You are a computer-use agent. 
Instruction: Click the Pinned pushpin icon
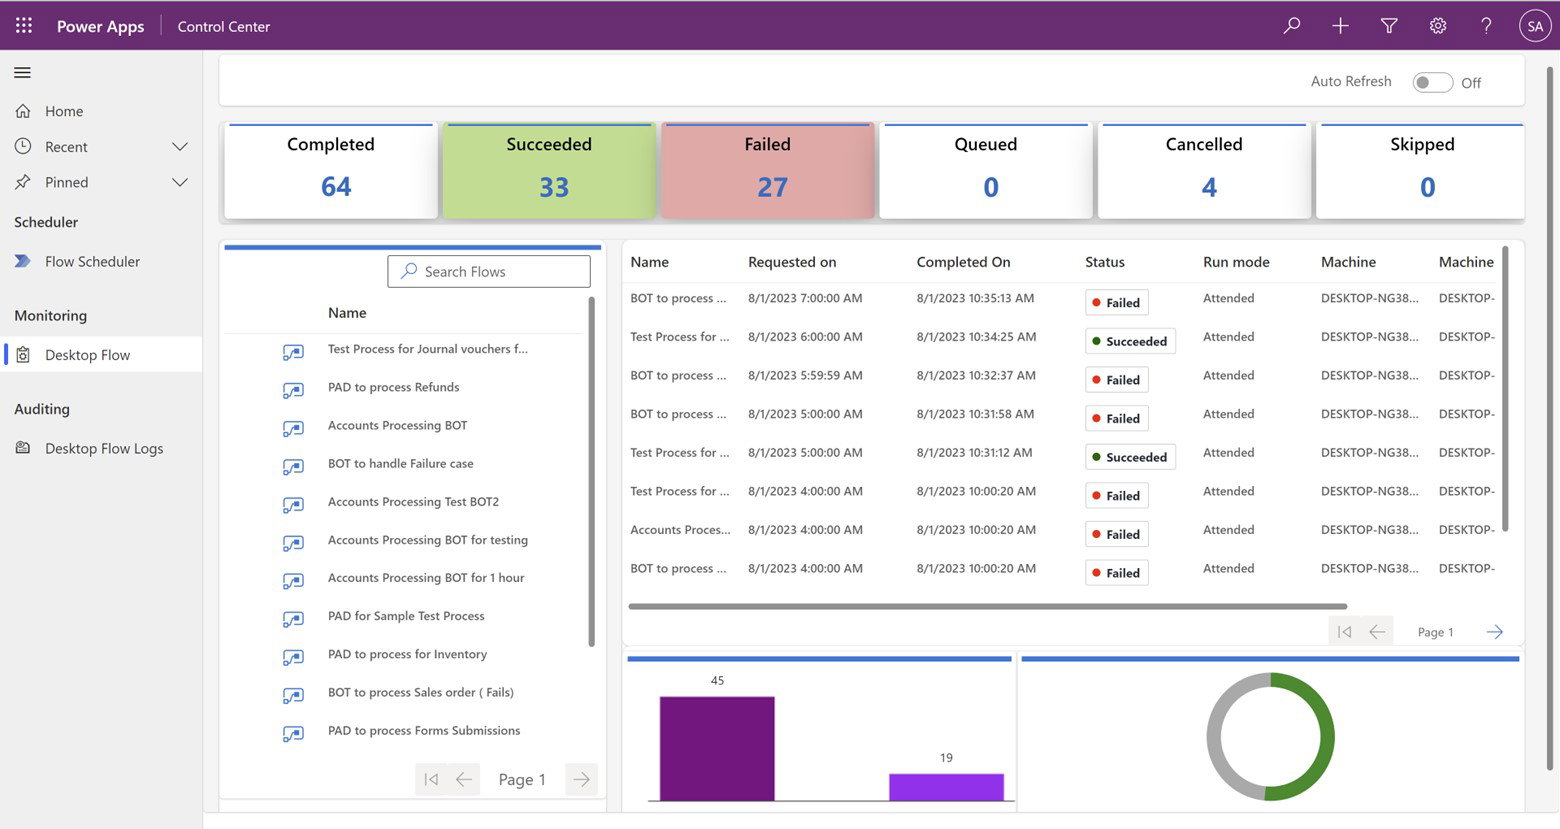23,182
